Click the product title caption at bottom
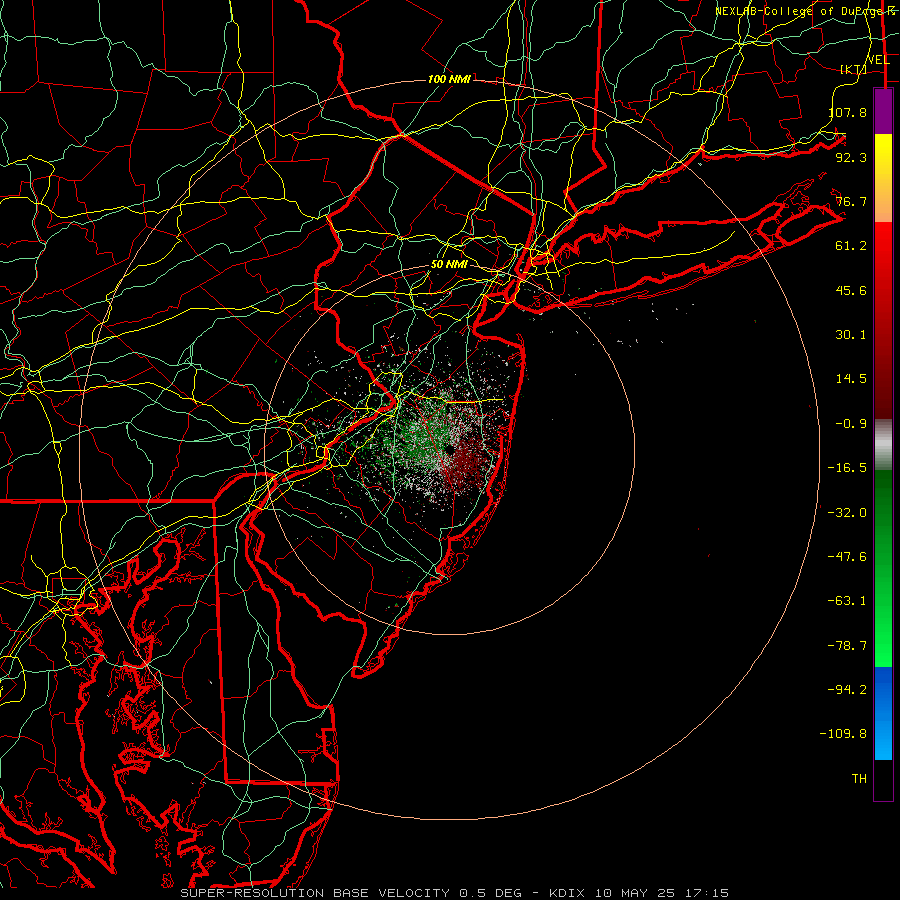 [455, 893]
